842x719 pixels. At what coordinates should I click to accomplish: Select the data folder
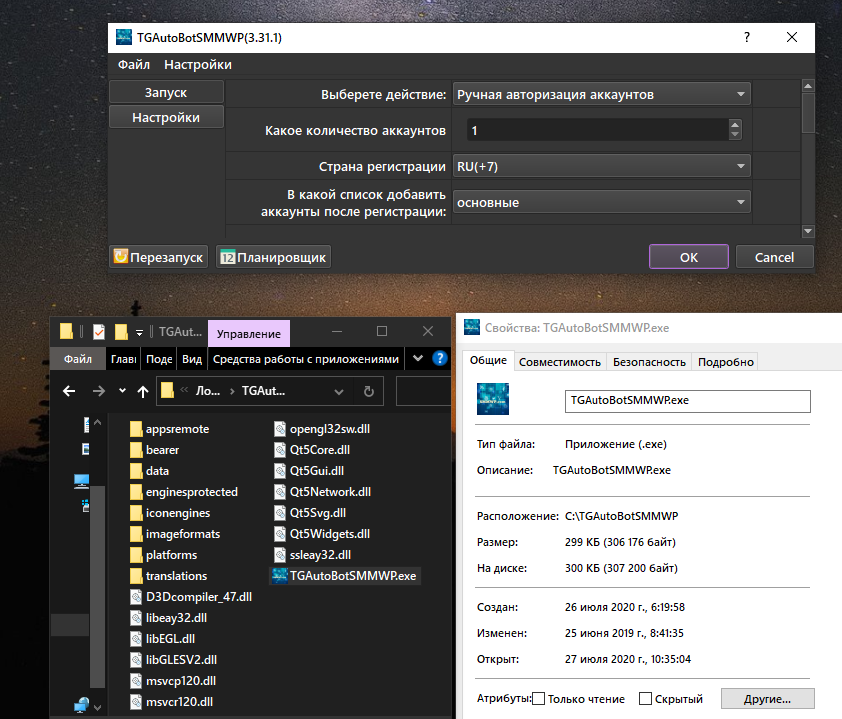pyautogui.click(x=150, y=471)
